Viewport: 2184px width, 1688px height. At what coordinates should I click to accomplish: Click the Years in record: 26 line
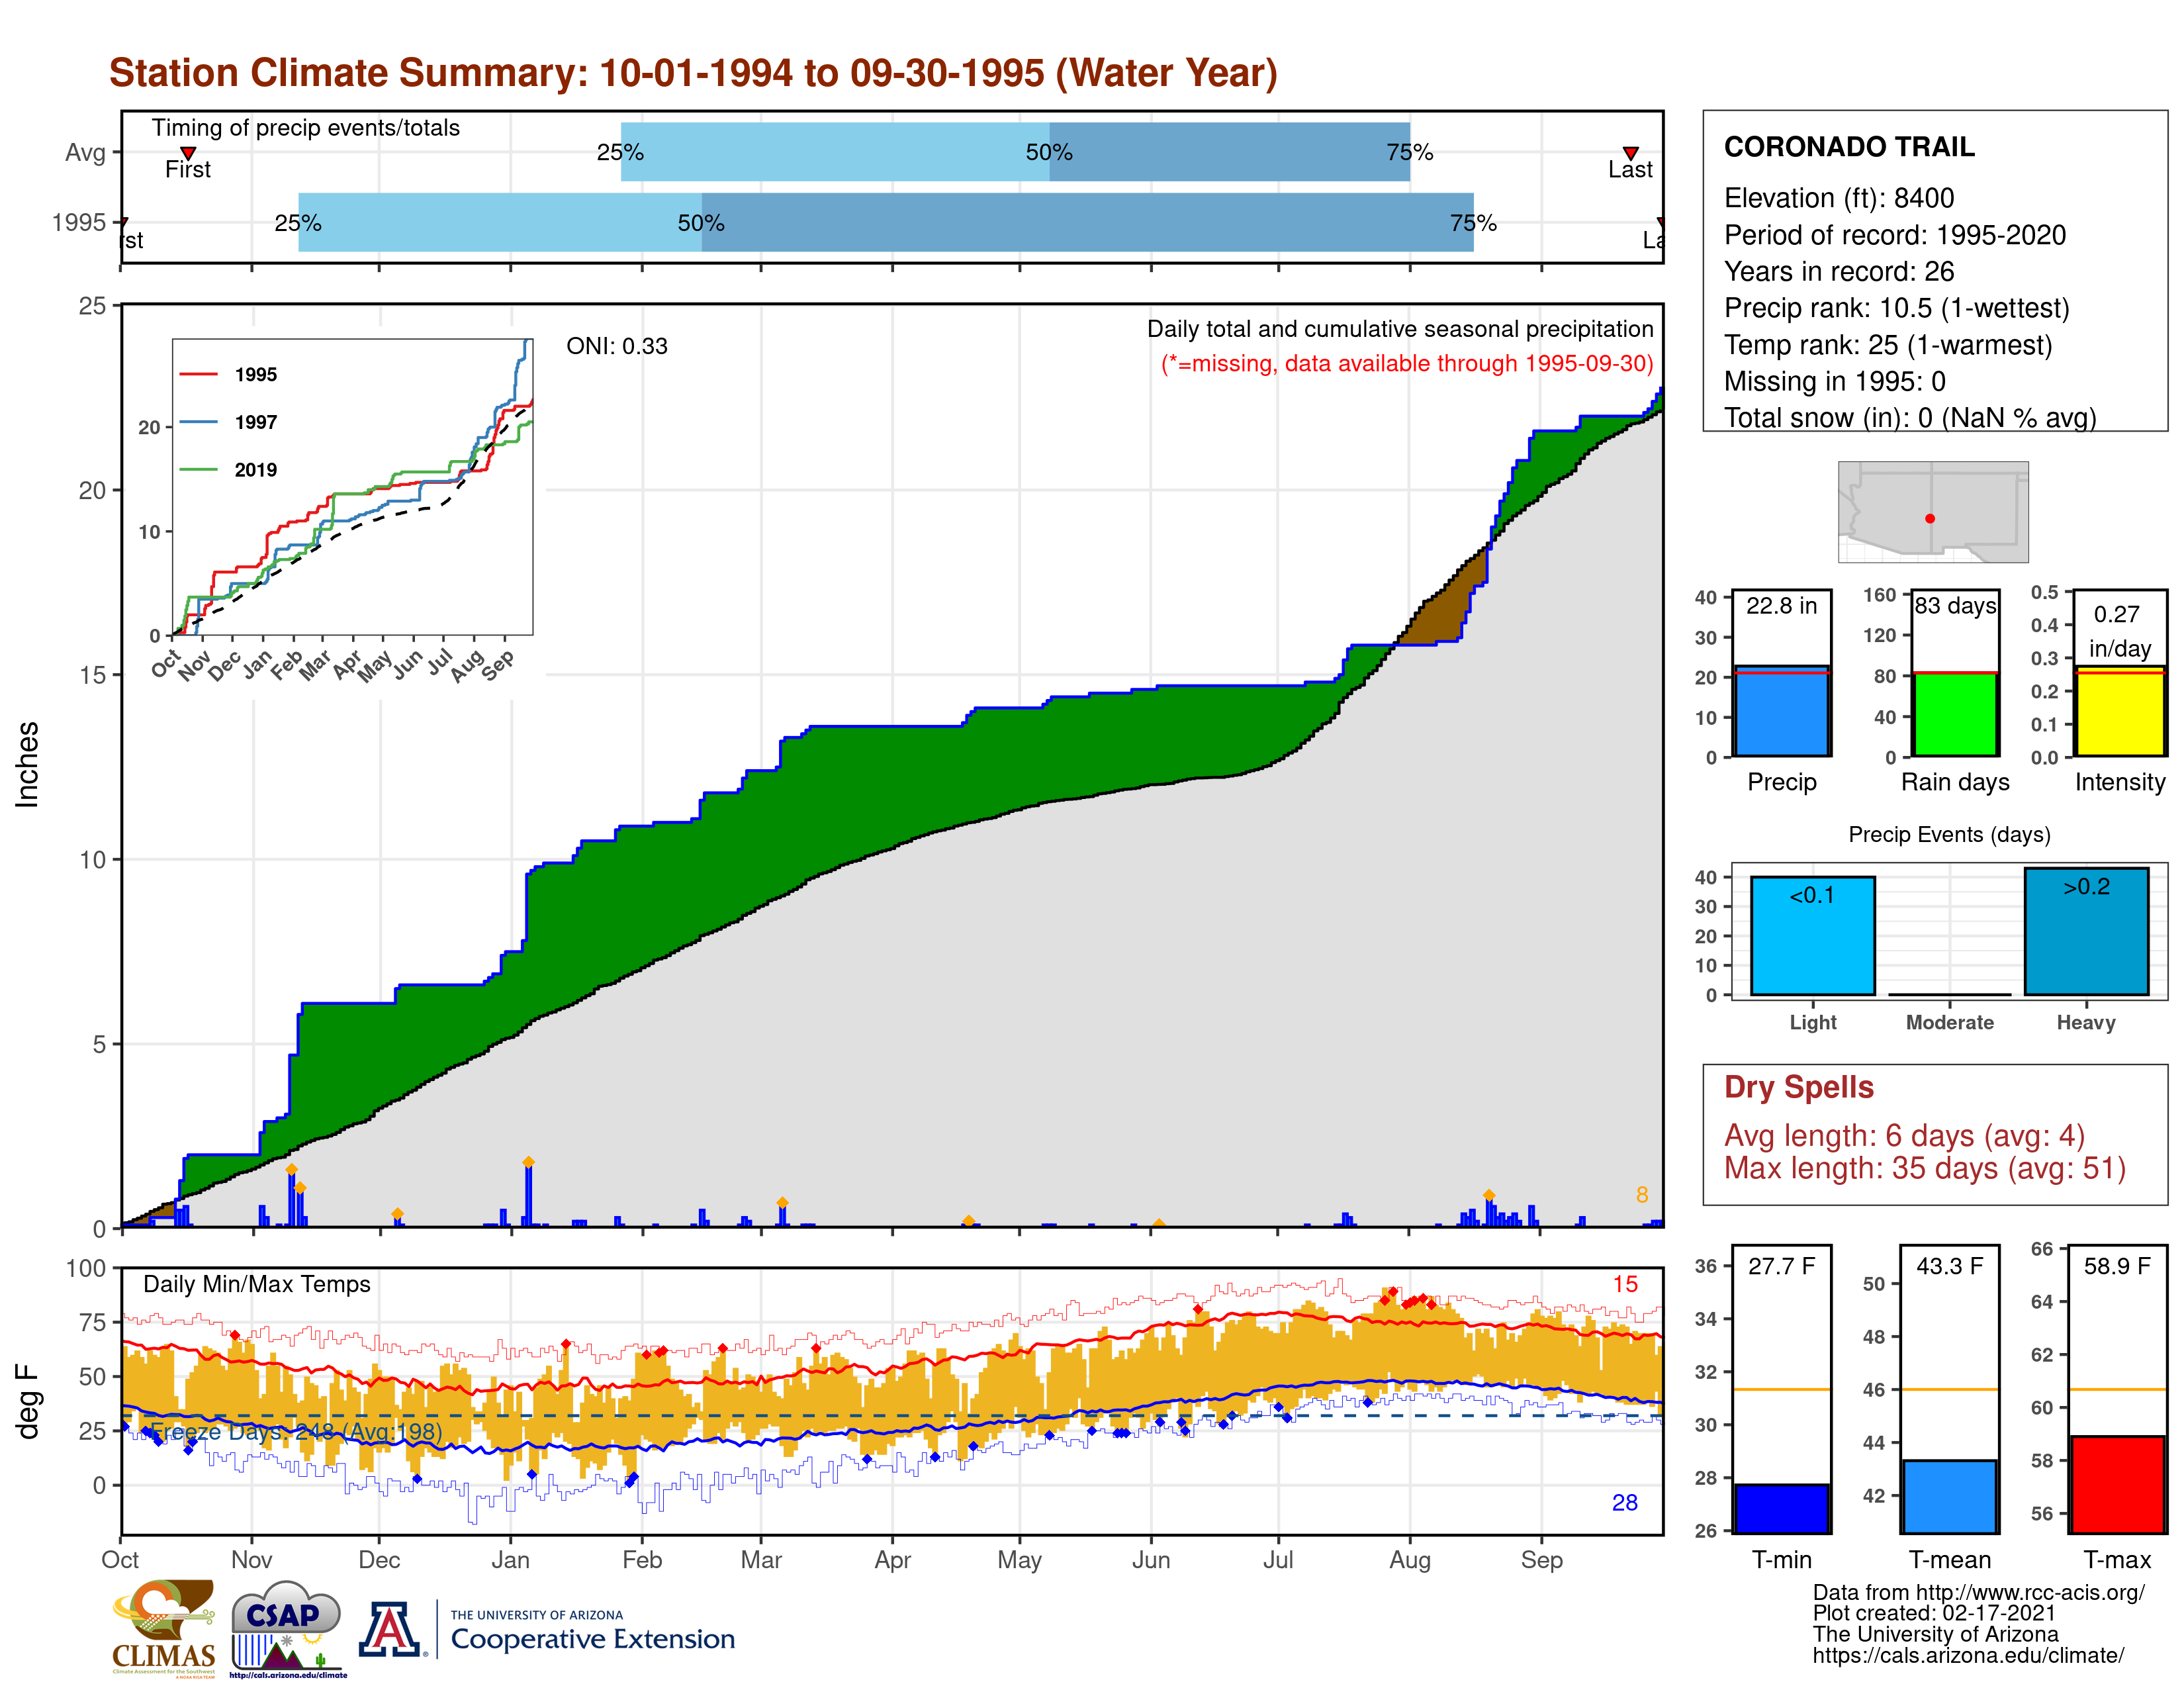coord(1838,271)
